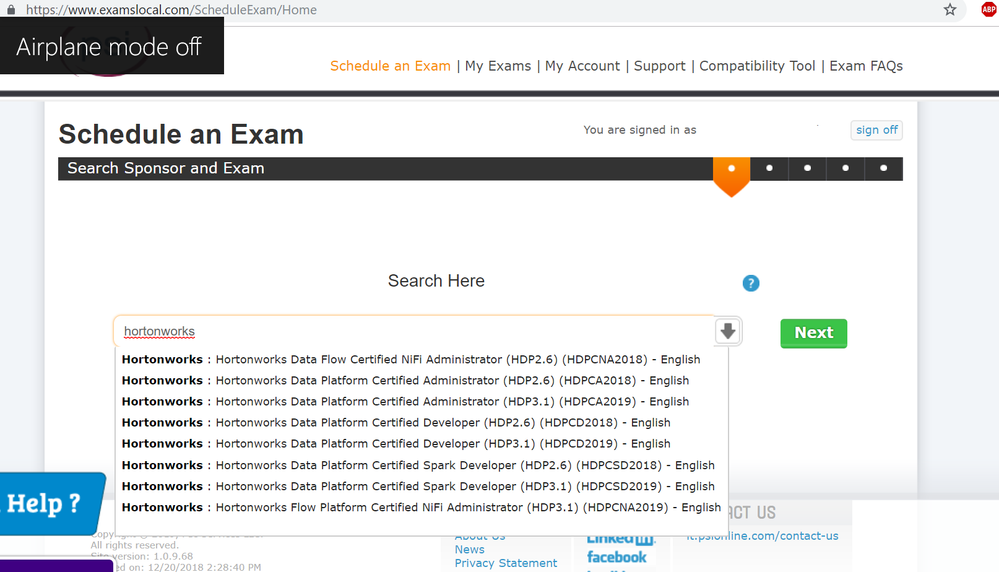This screenshot has width=999, height=572.
Task: Go to My Account page
Action: click(x=582, y=66)
